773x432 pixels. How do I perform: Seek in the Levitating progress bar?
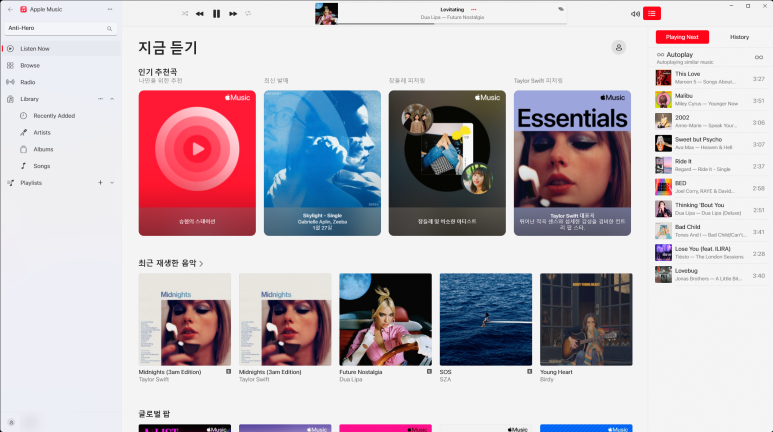(452, 24)
